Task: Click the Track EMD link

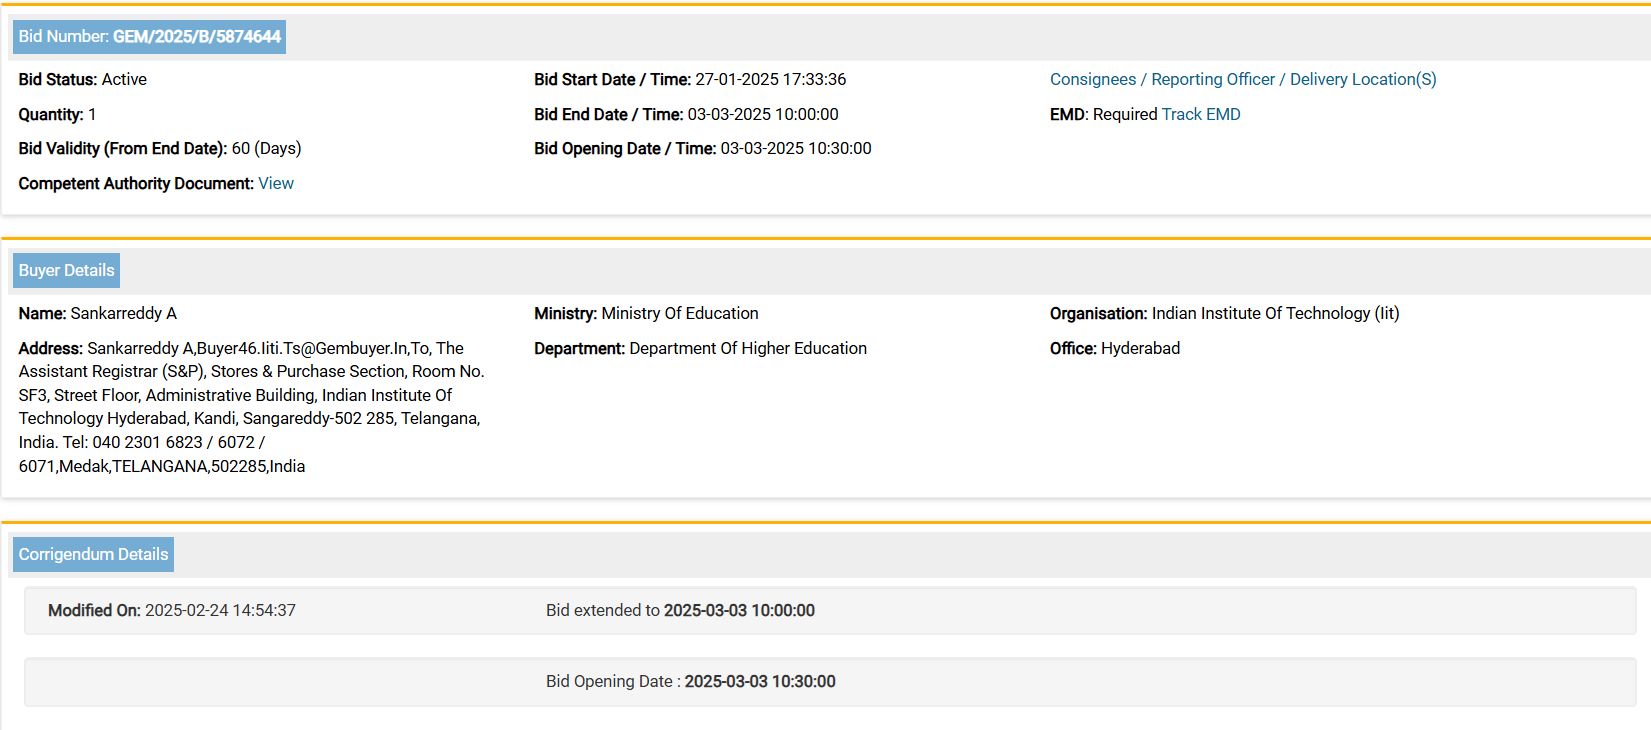Action: 1201,115
